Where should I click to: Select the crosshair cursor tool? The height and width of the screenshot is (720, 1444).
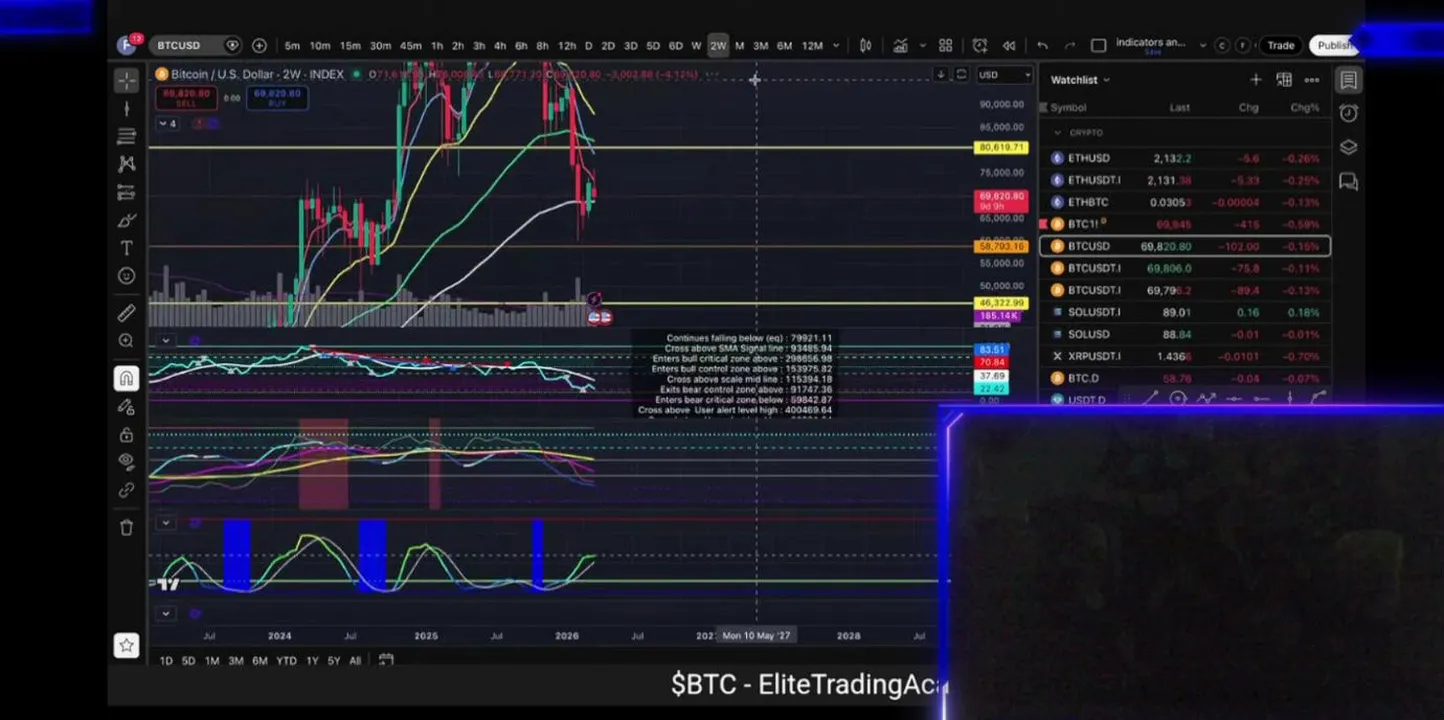(x=126, y=80)
